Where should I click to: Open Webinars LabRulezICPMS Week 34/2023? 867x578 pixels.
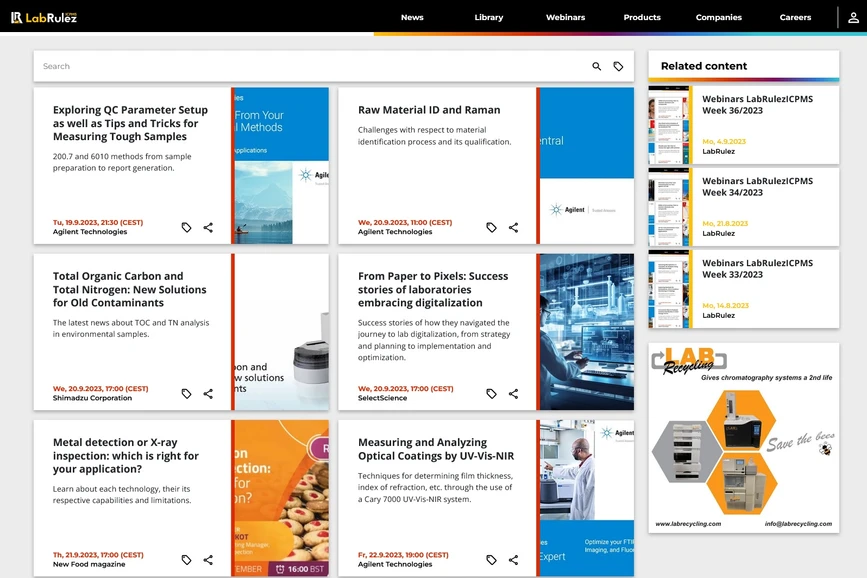tap(758, 186)
